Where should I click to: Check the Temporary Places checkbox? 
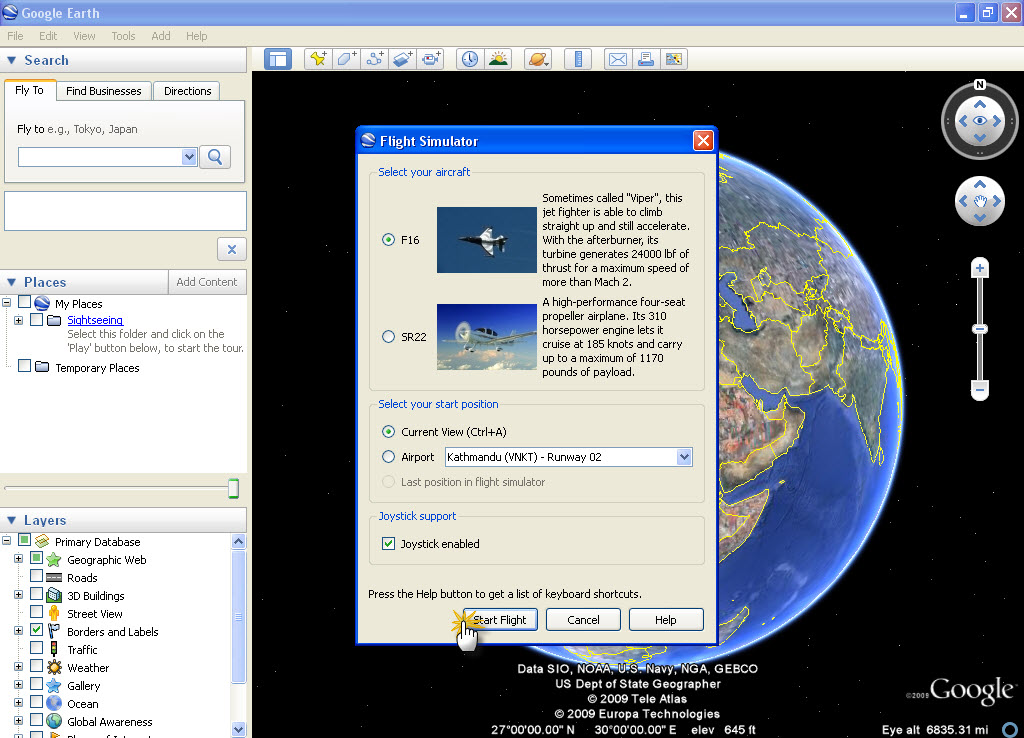(25, 366)
